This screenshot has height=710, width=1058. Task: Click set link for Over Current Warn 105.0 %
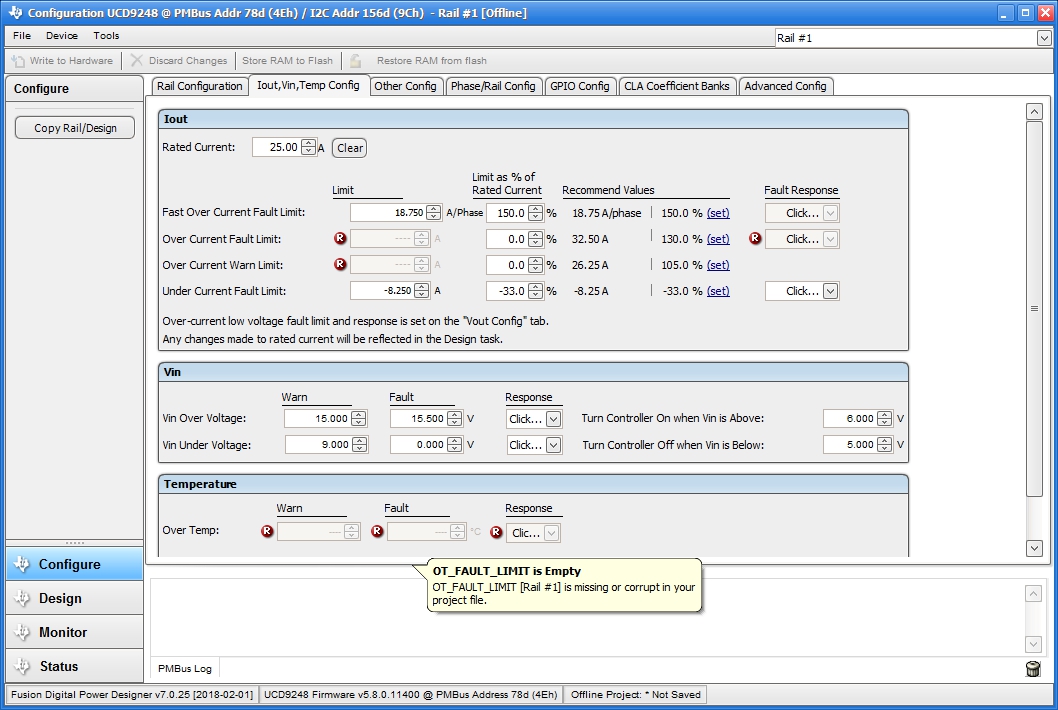(718, 265)
